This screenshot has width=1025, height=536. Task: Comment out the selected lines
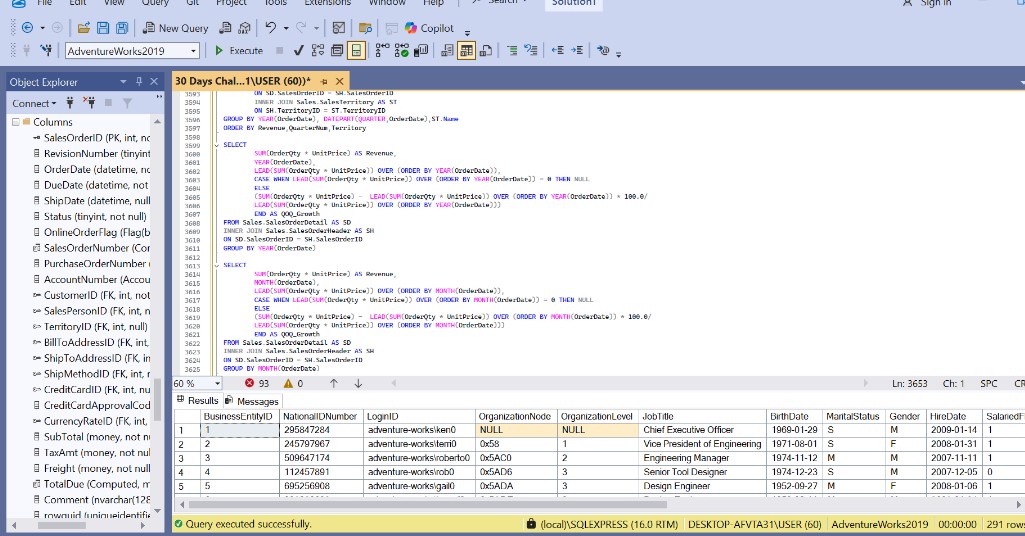pyautogui.click(x=512, y=50)
